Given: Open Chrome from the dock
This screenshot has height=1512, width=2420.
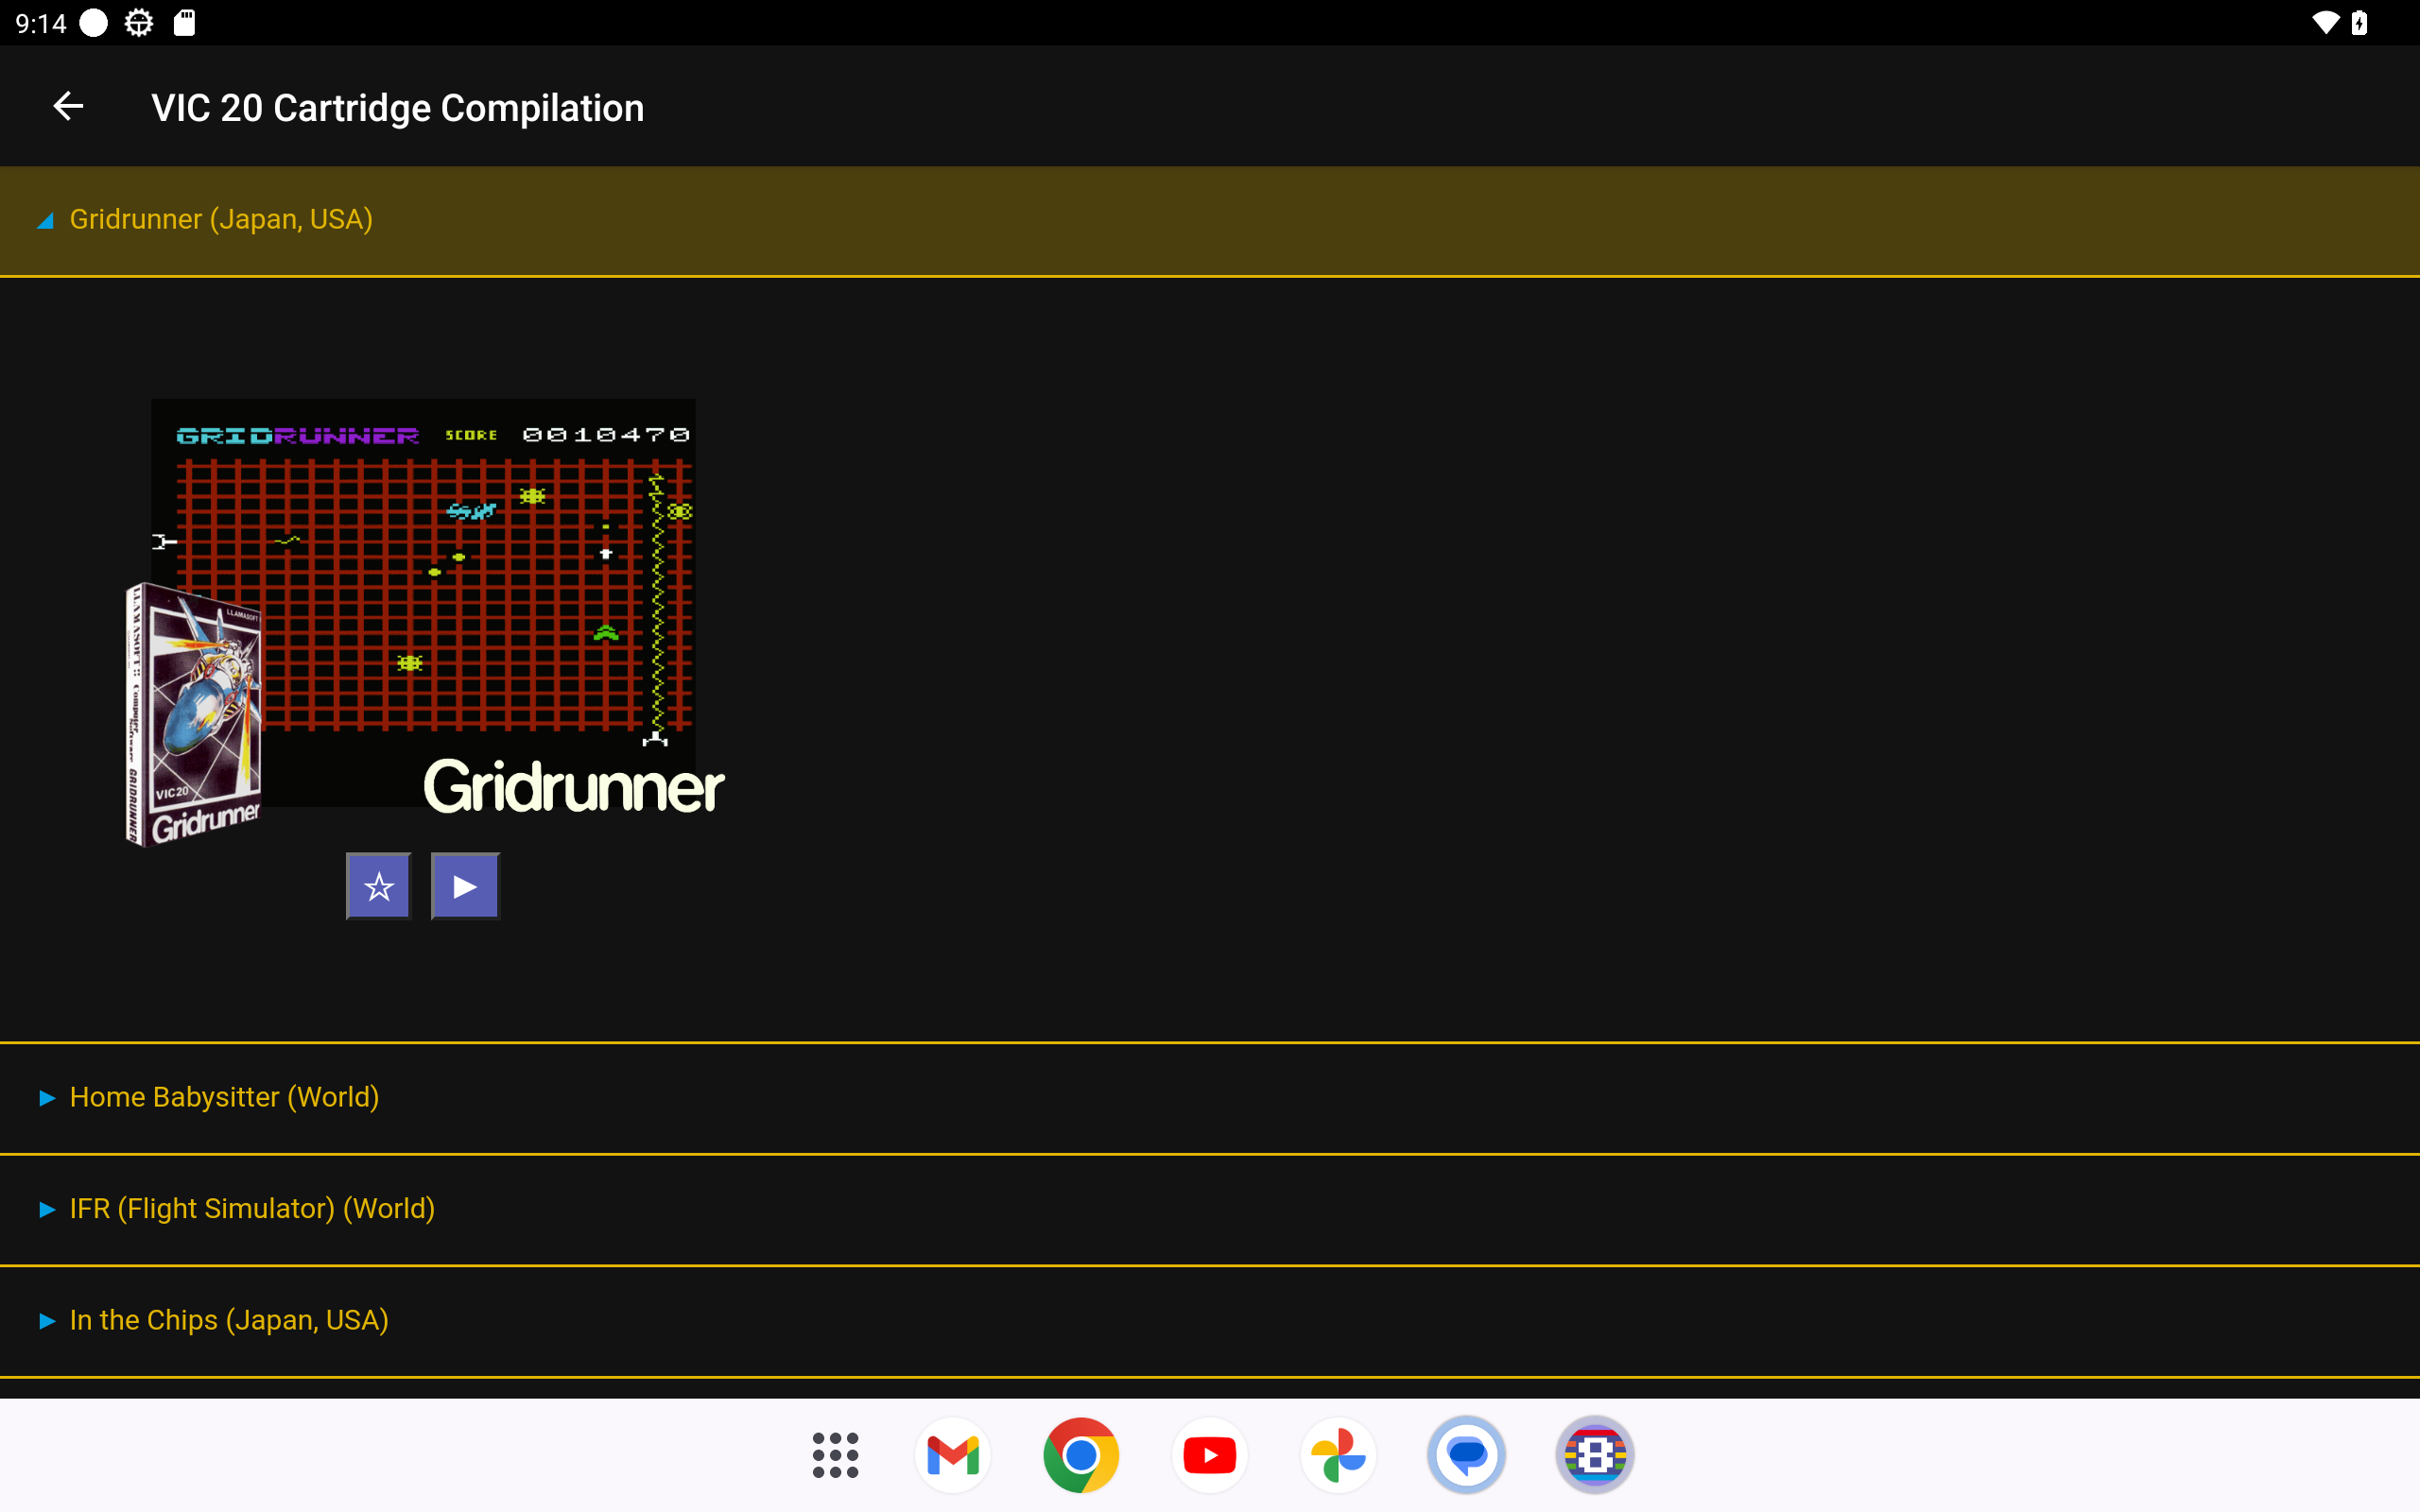Looking at the screenshot, I should click(x=1081, y=1455).
